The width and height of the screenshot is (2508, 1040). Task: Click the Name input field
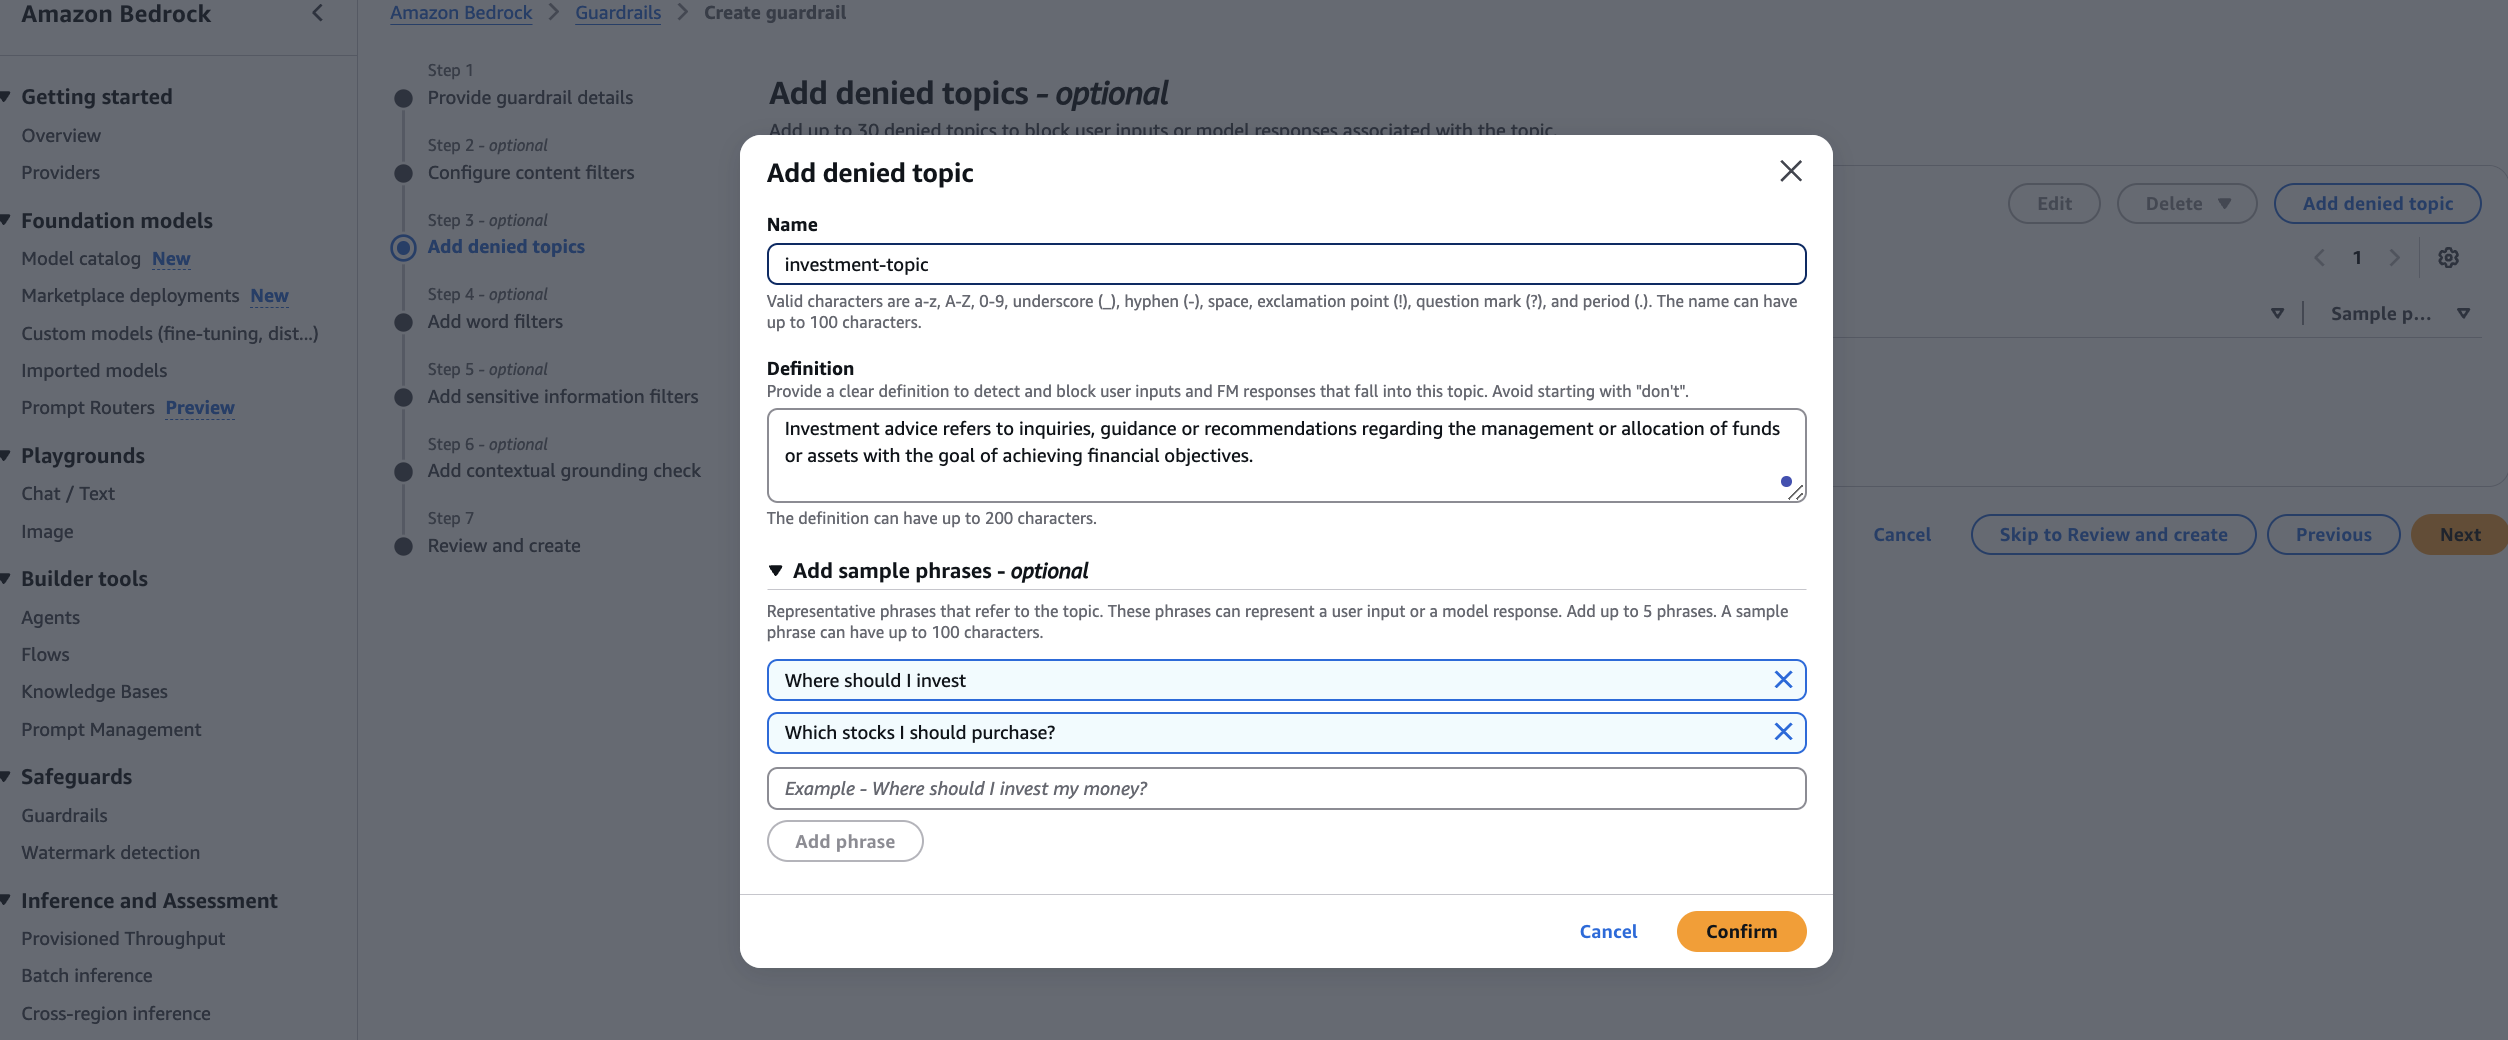(1286, 264)
